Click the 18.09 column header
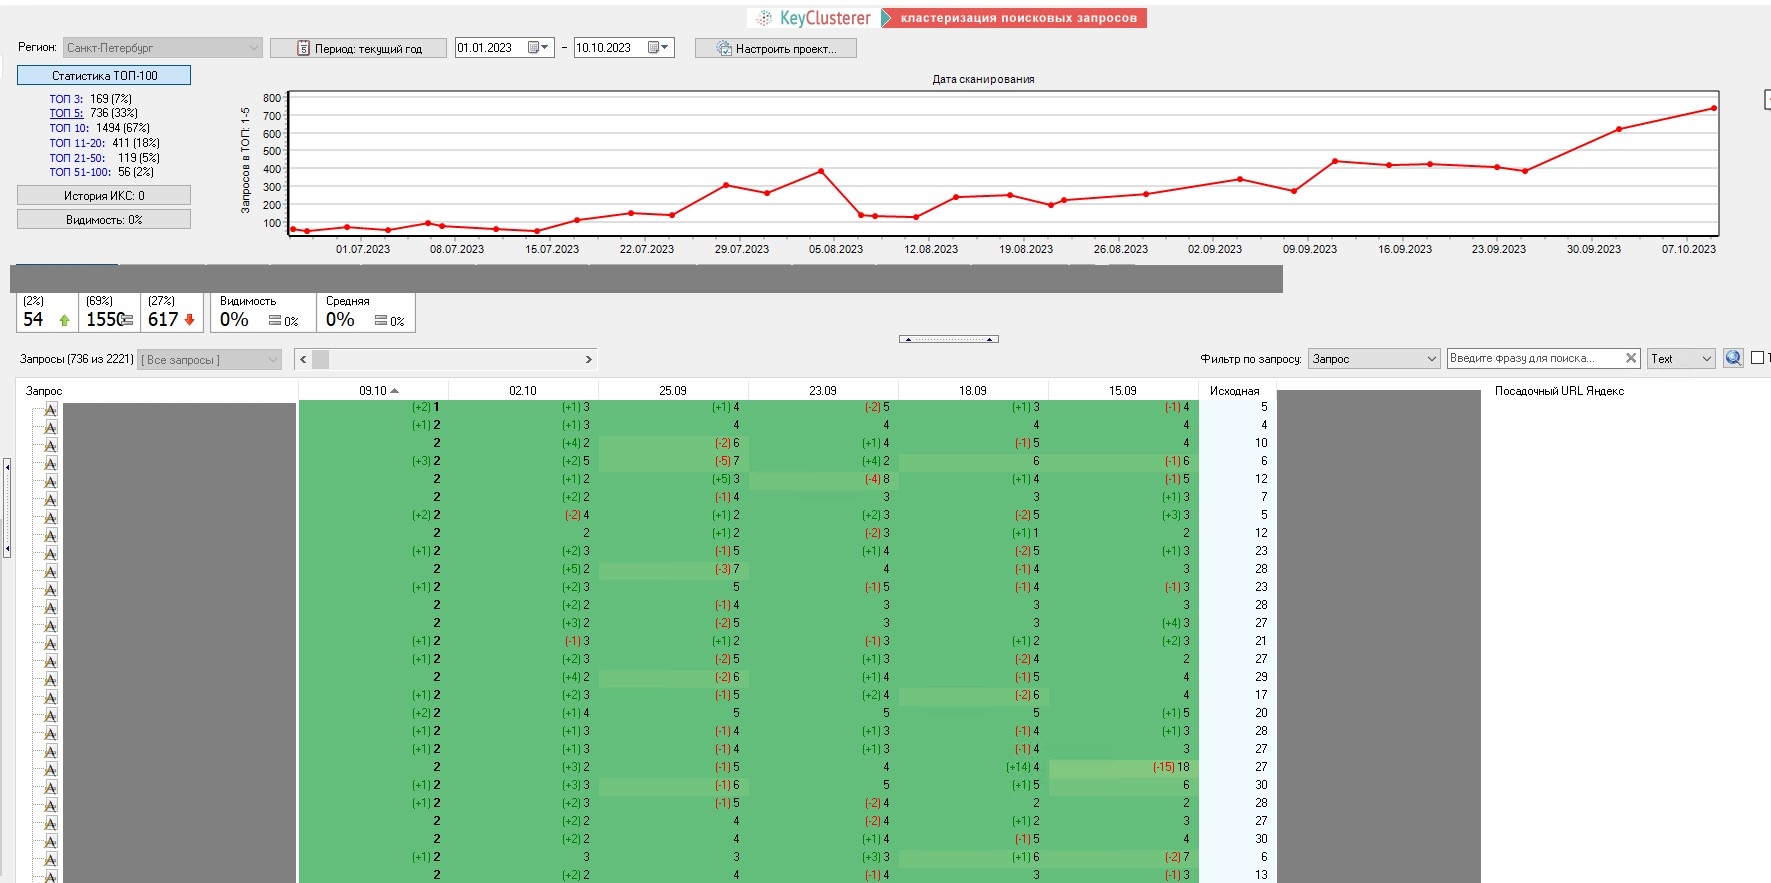The image size is (1771, 883). point(973,391)
